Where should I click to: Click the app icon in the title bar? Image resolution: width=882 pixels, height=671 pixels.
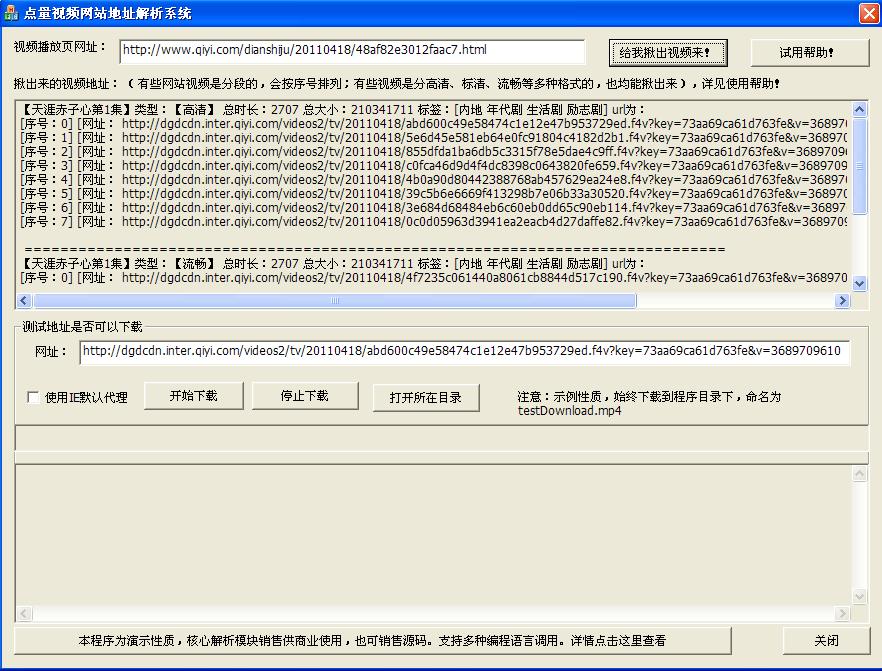point(11,13)
